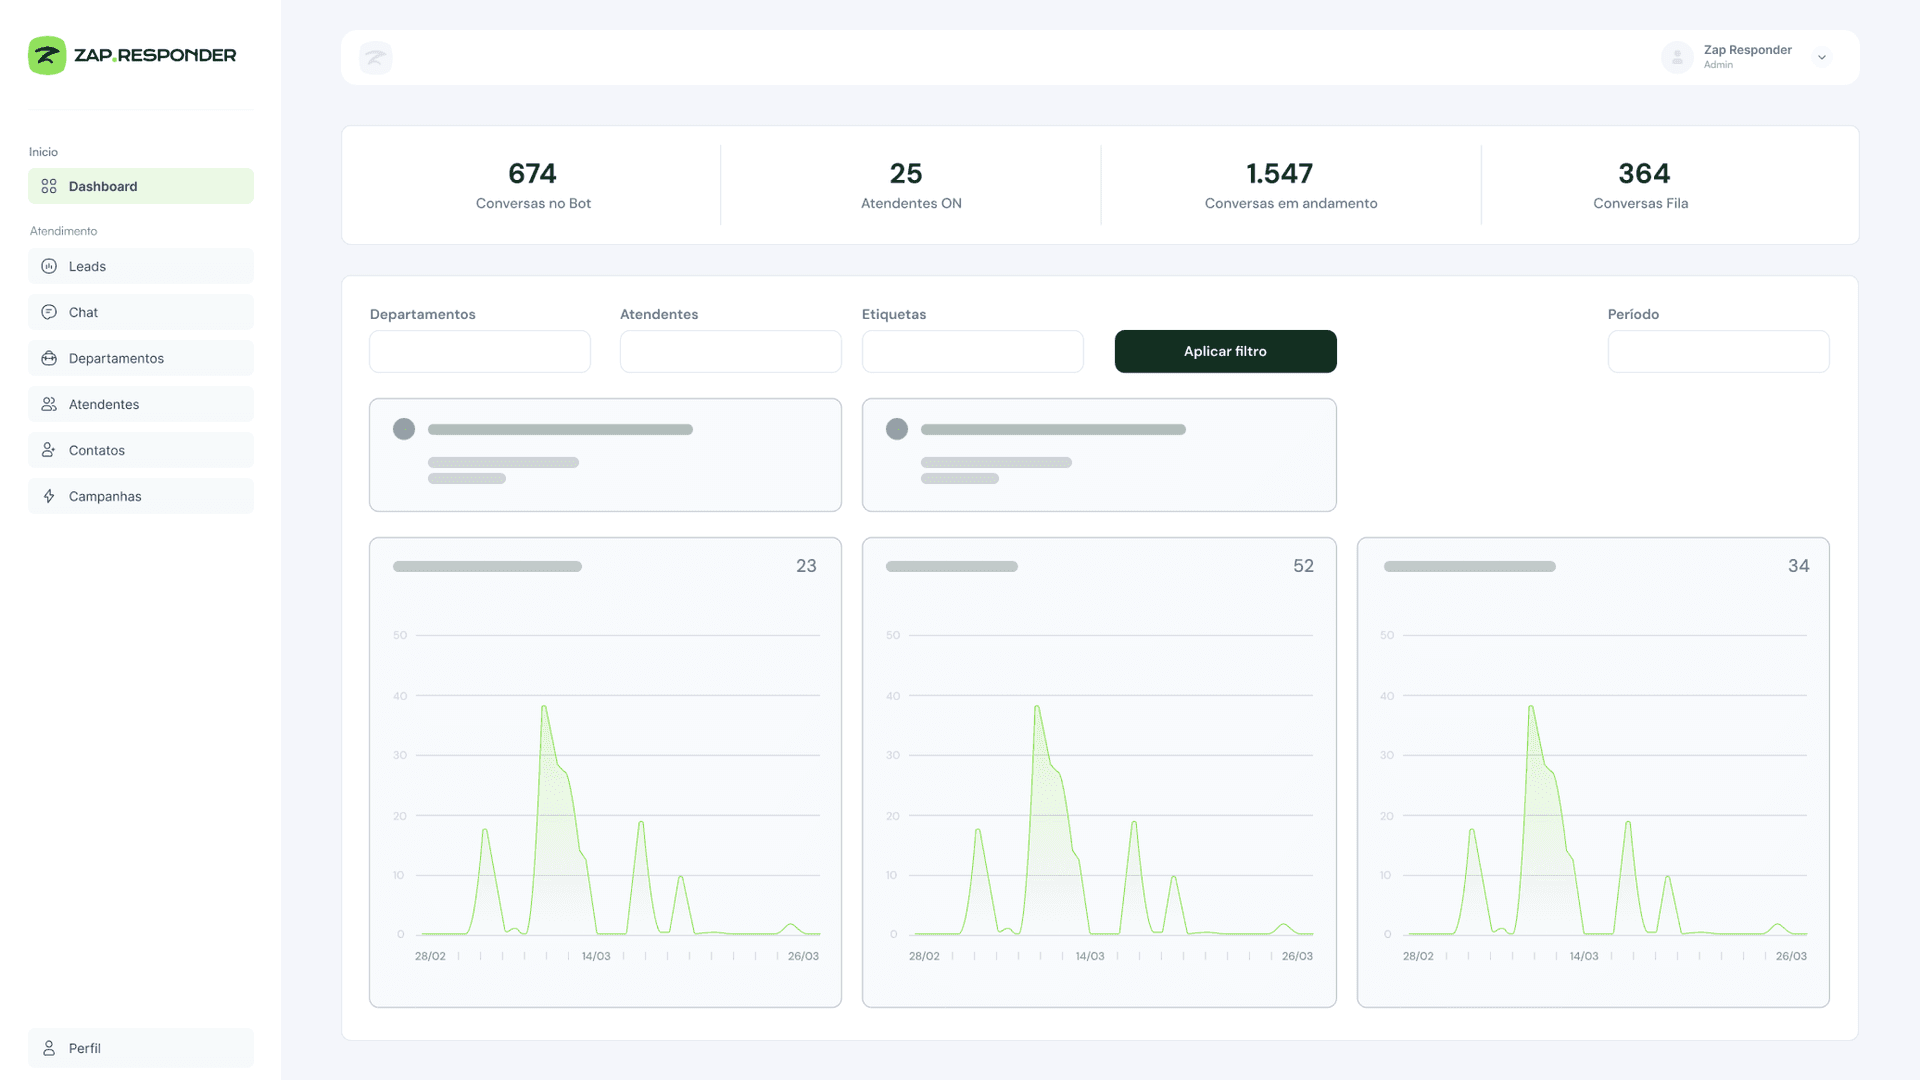Click the Zap Responder Admin profile area

(x=1745, y=56)
